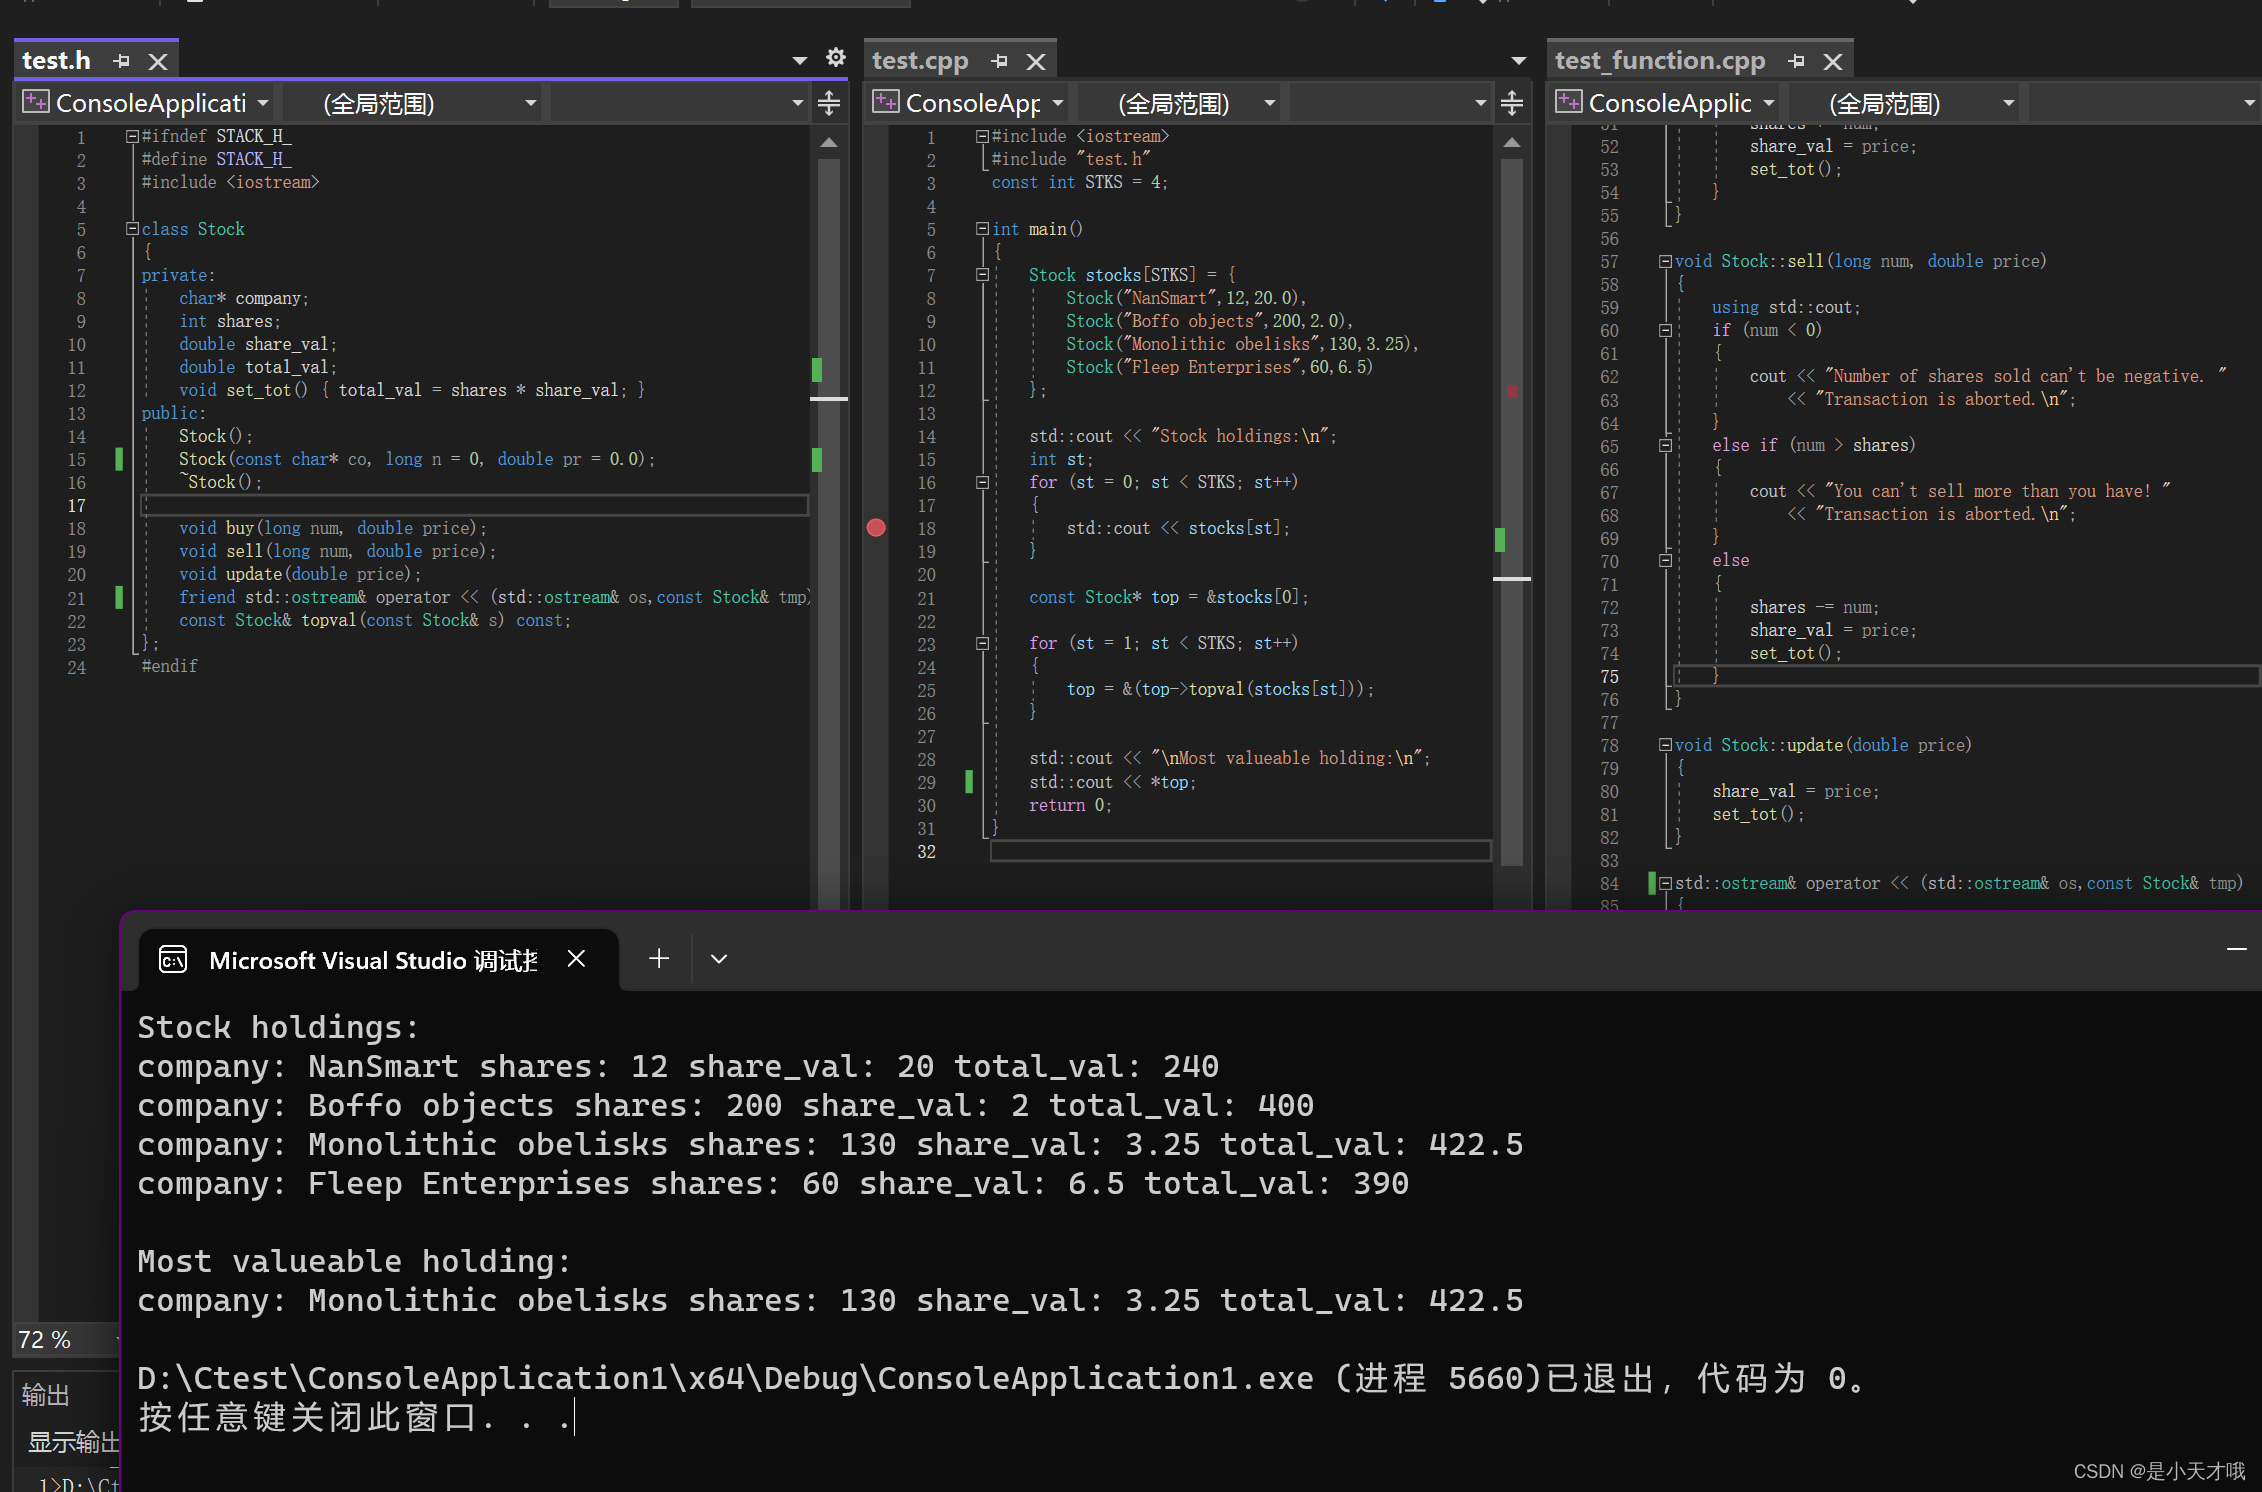Collapse the else block in Stock::sell
The width and height of the screenshot is (2262, 1492).
tap(1665, 560)
